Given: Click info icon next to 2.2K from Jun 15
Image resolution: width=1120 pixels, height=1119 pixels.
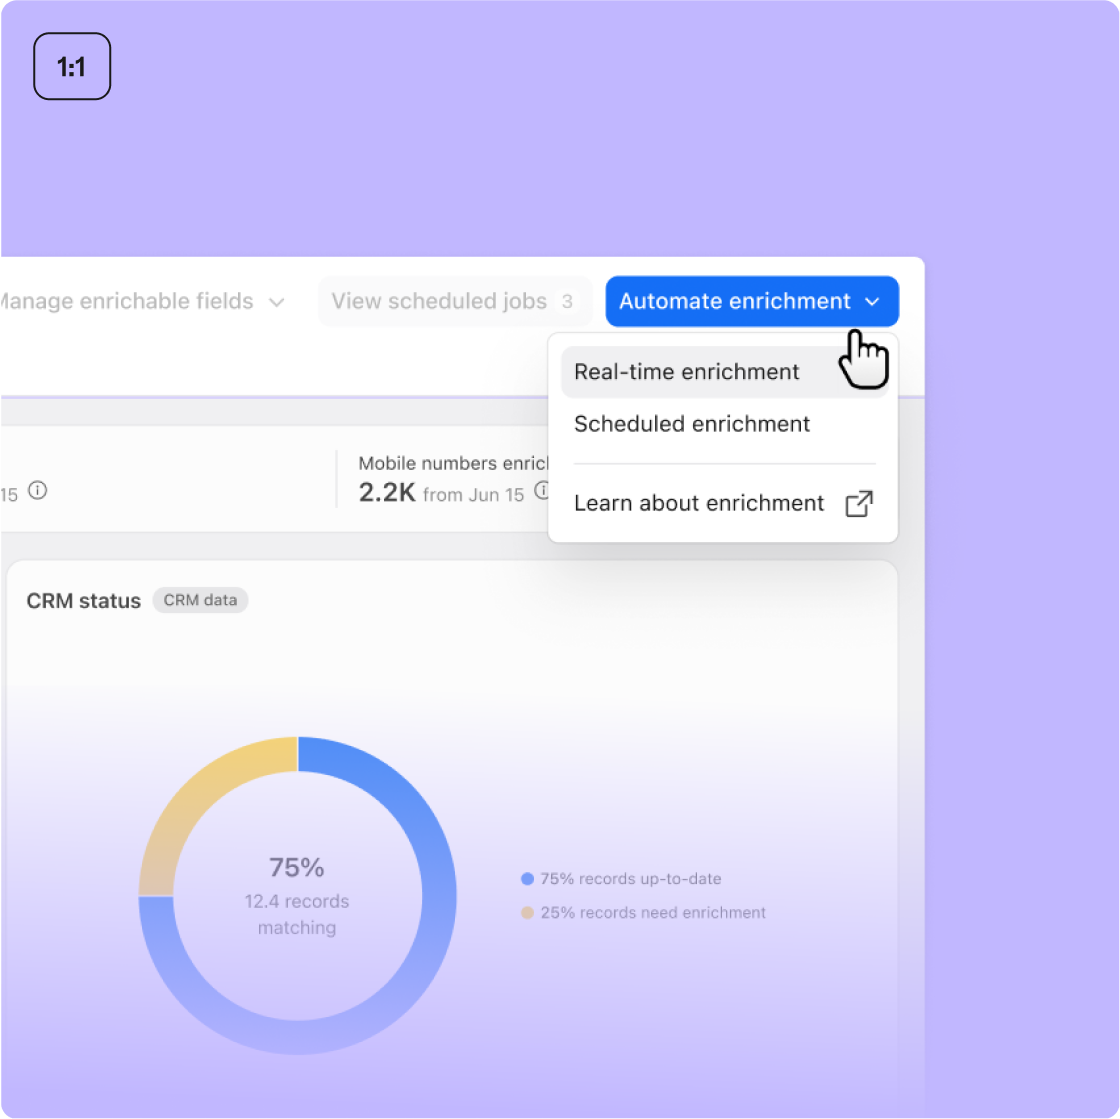Looking at the screenshot, I should 543,491.
